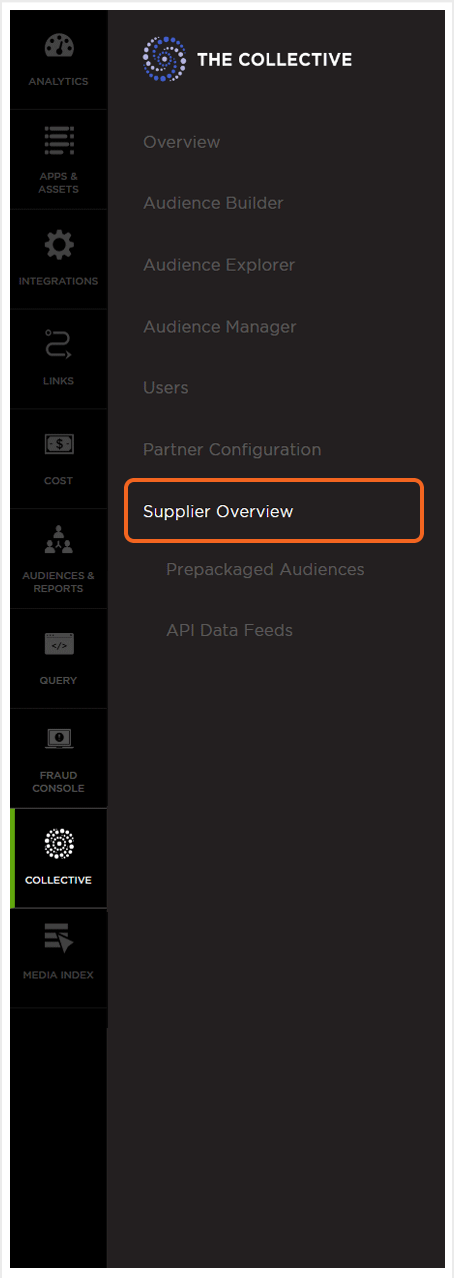Open the Cost dollar bill icon
This screenshot has width=454, height=1278.
click(59, 444)
